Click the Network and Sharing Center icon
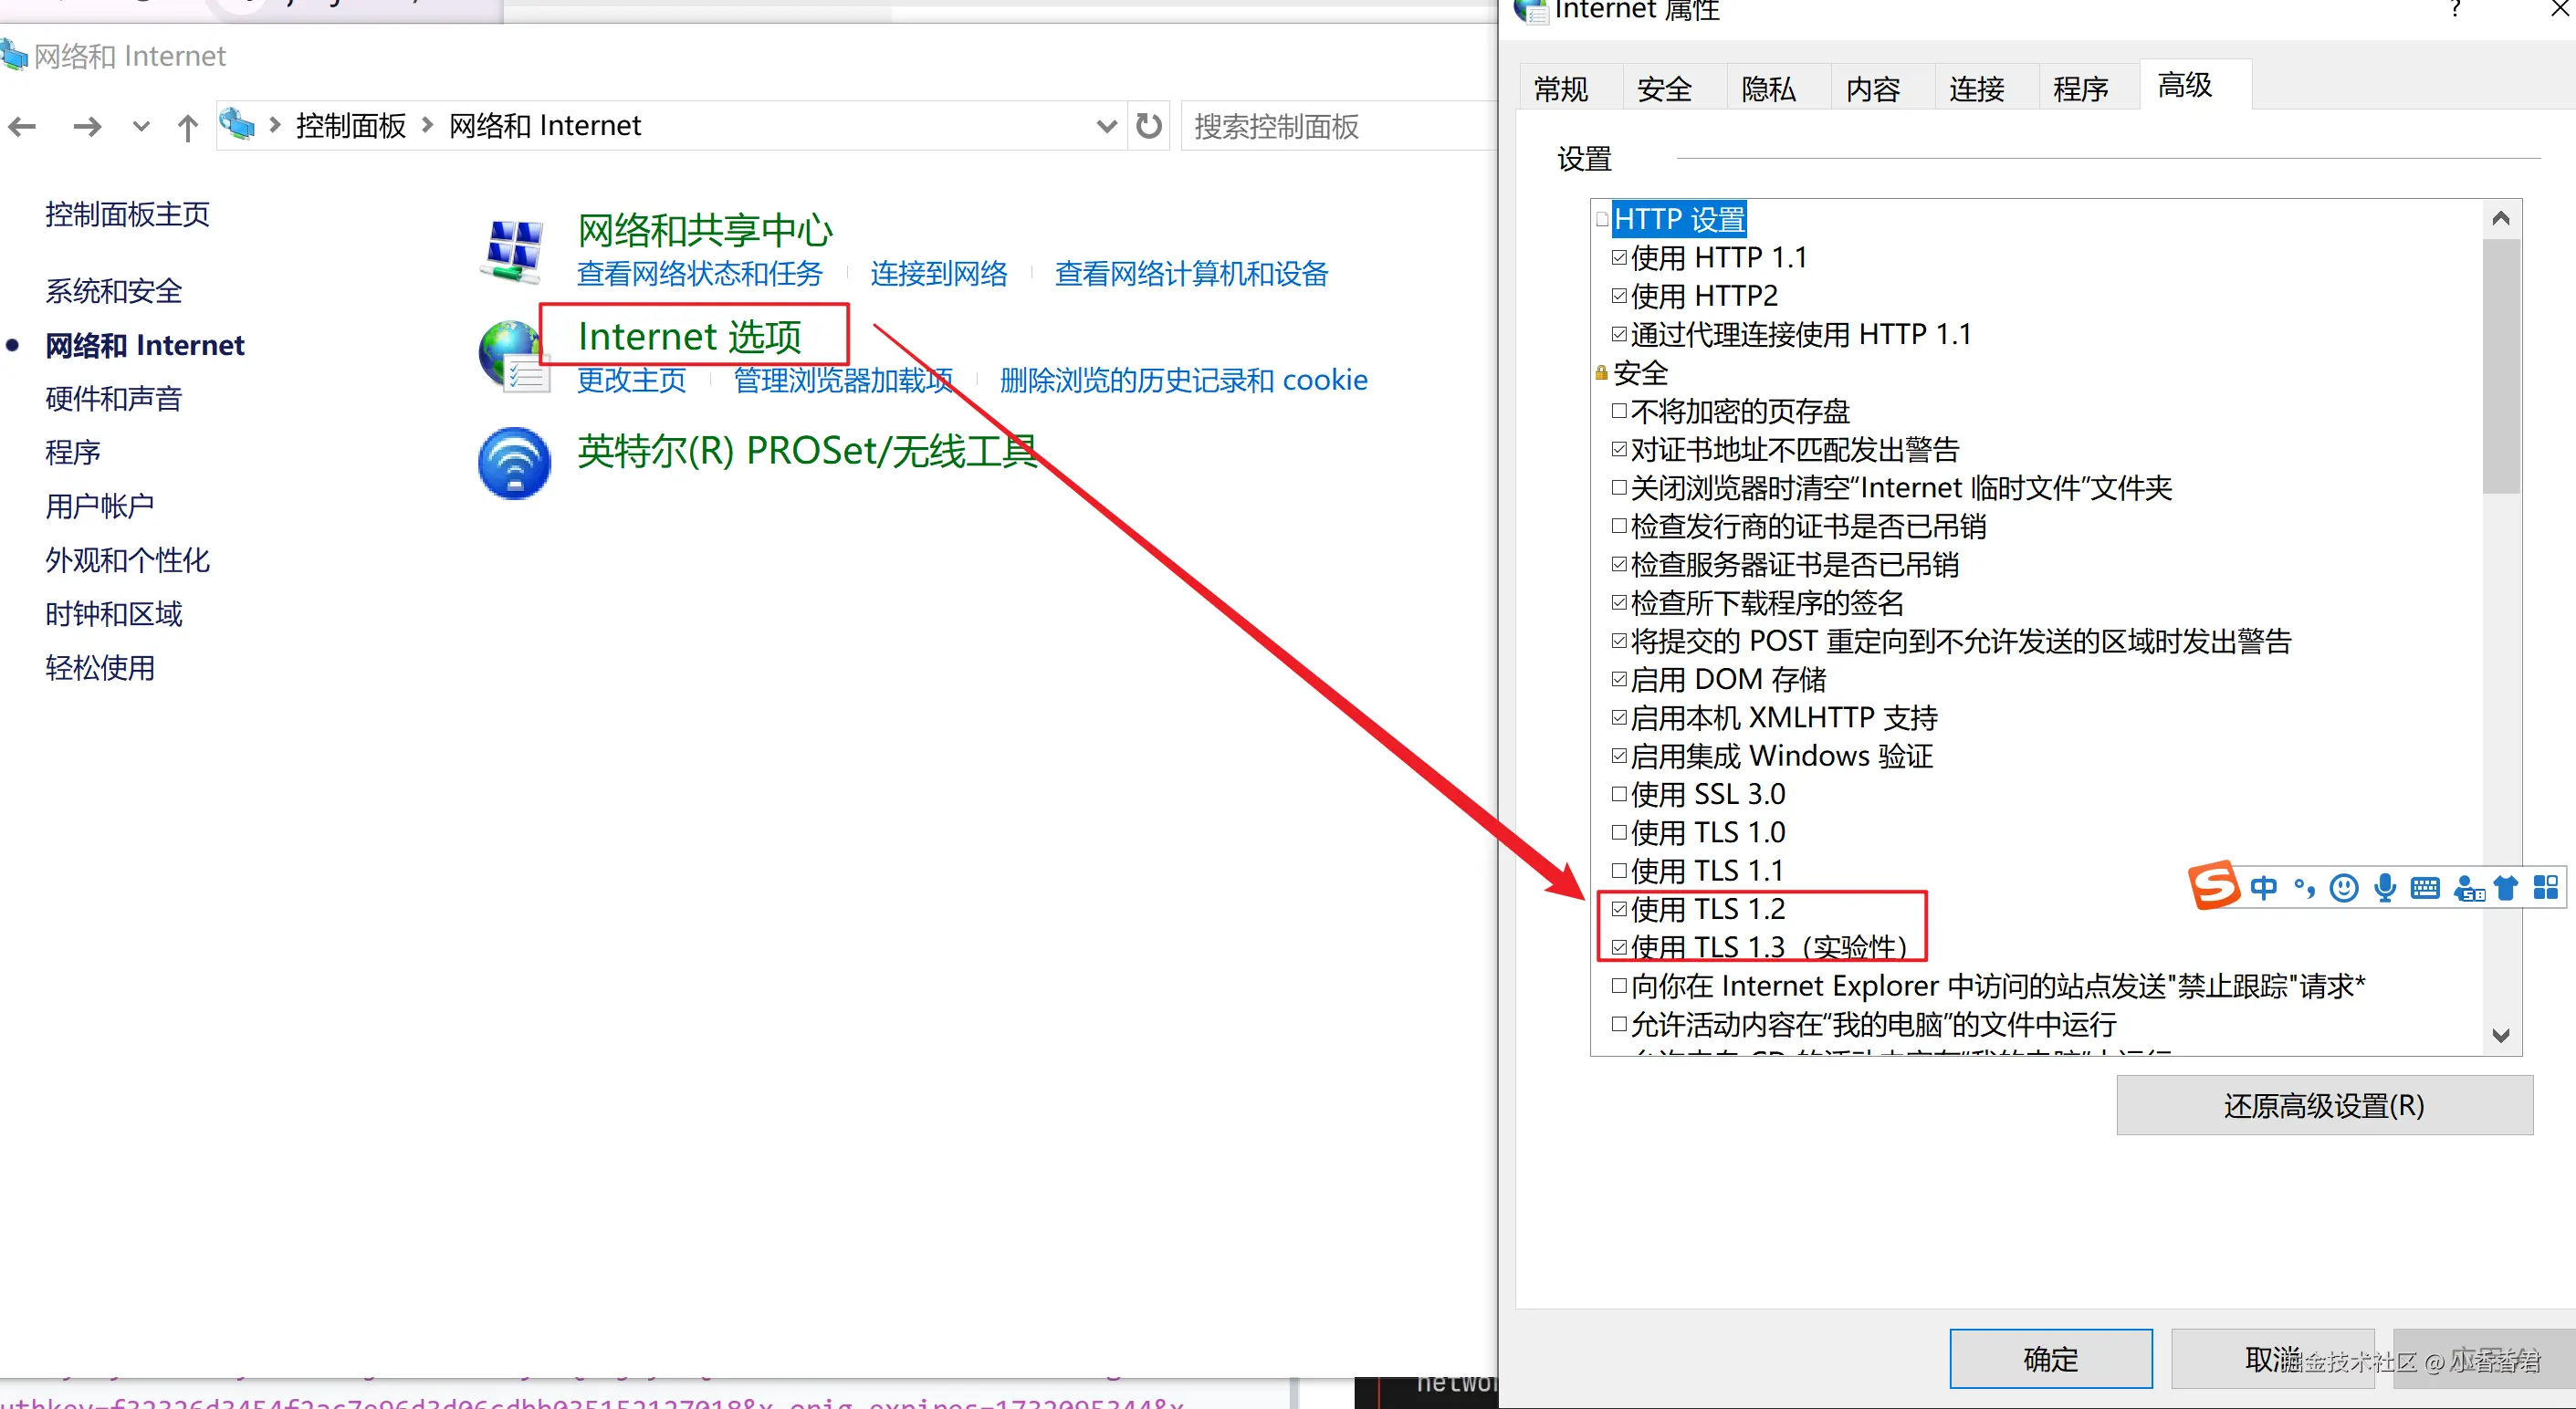2576x1409 pixels. point(515,251)
